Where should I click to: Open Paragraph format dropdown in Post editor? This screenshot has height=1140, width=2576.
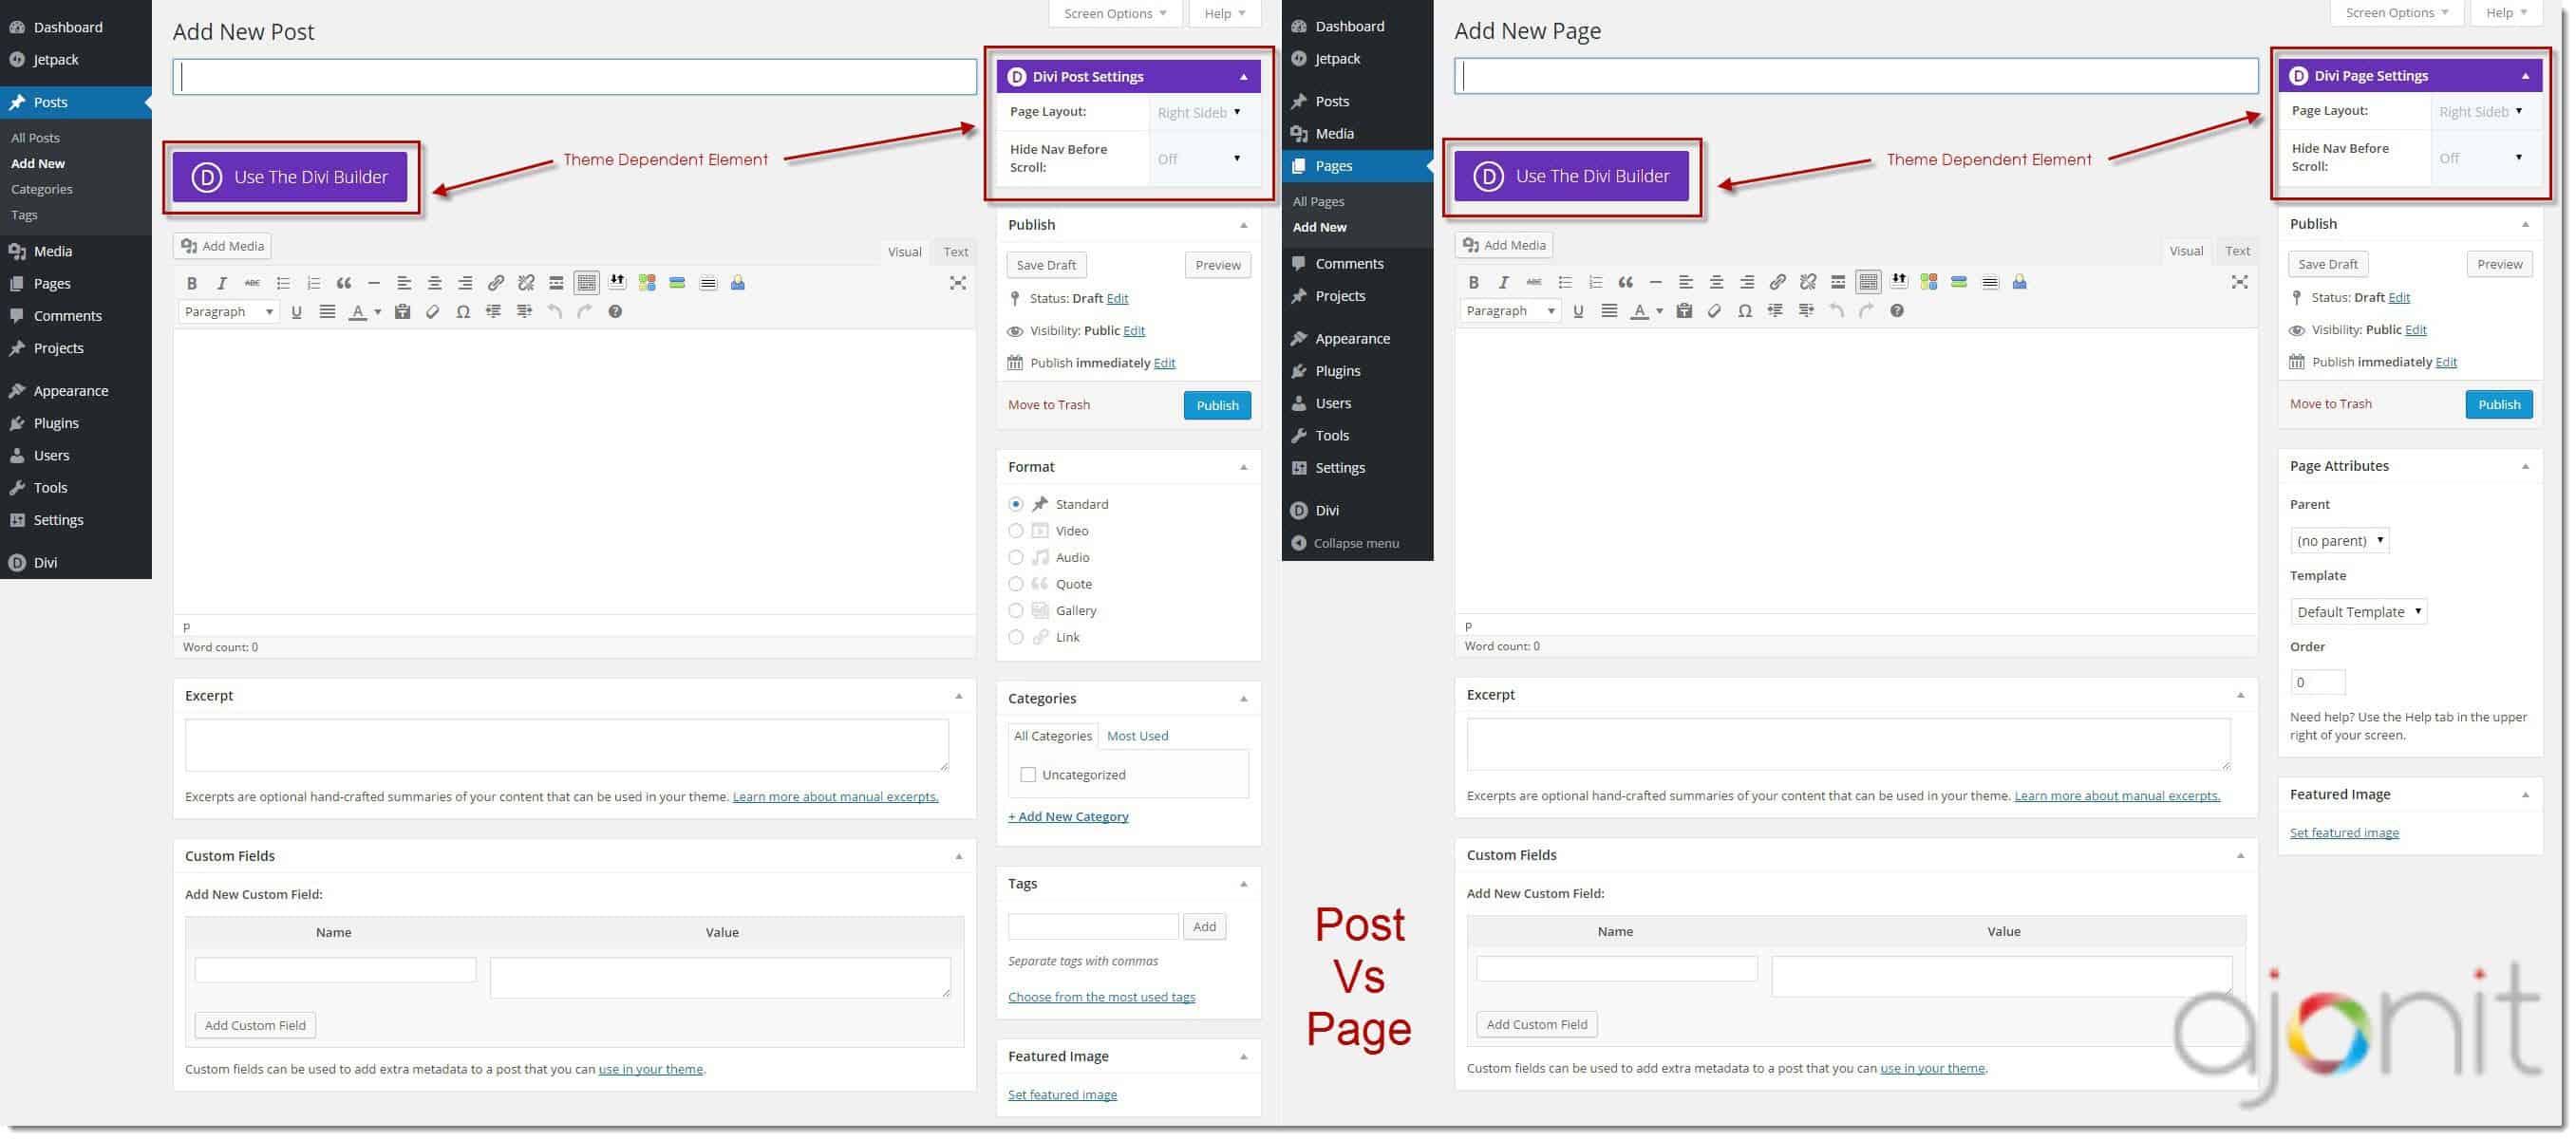228,312
